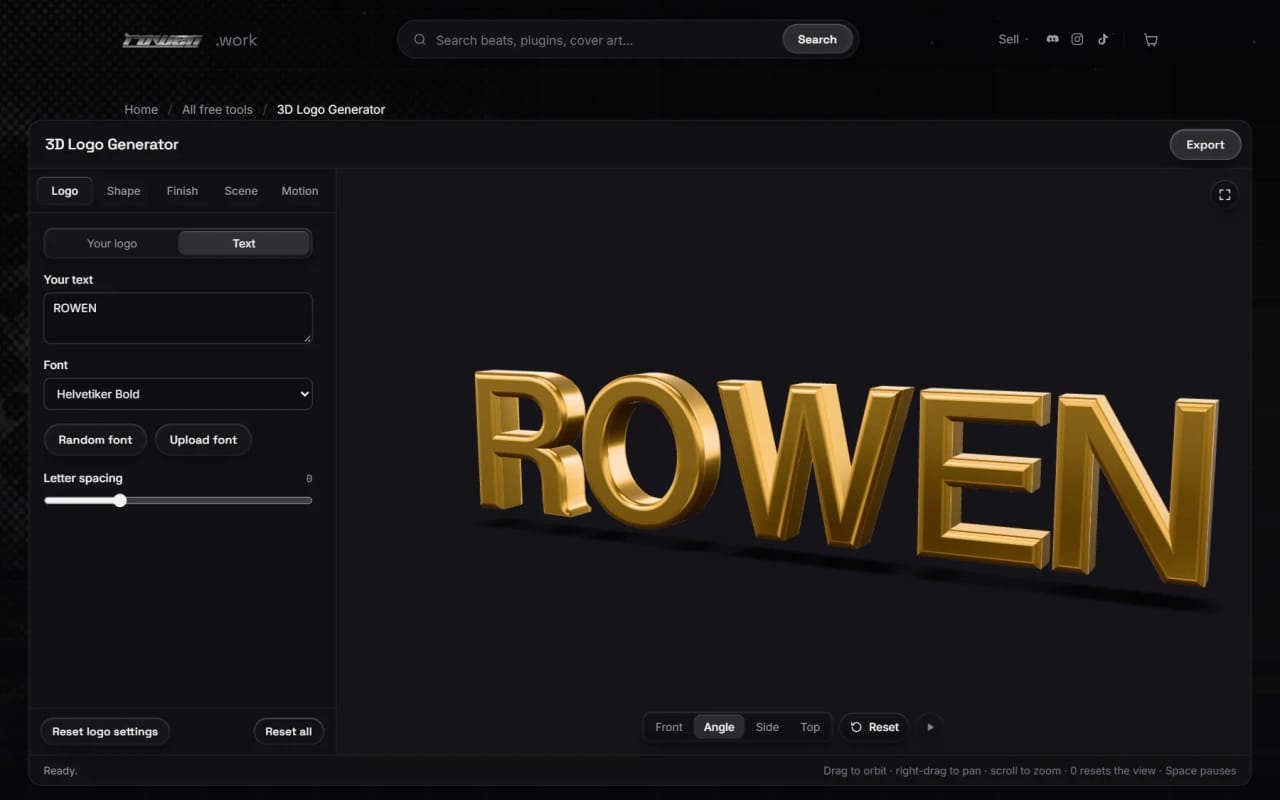
Task: Click the Export button
Action: 1205,144
